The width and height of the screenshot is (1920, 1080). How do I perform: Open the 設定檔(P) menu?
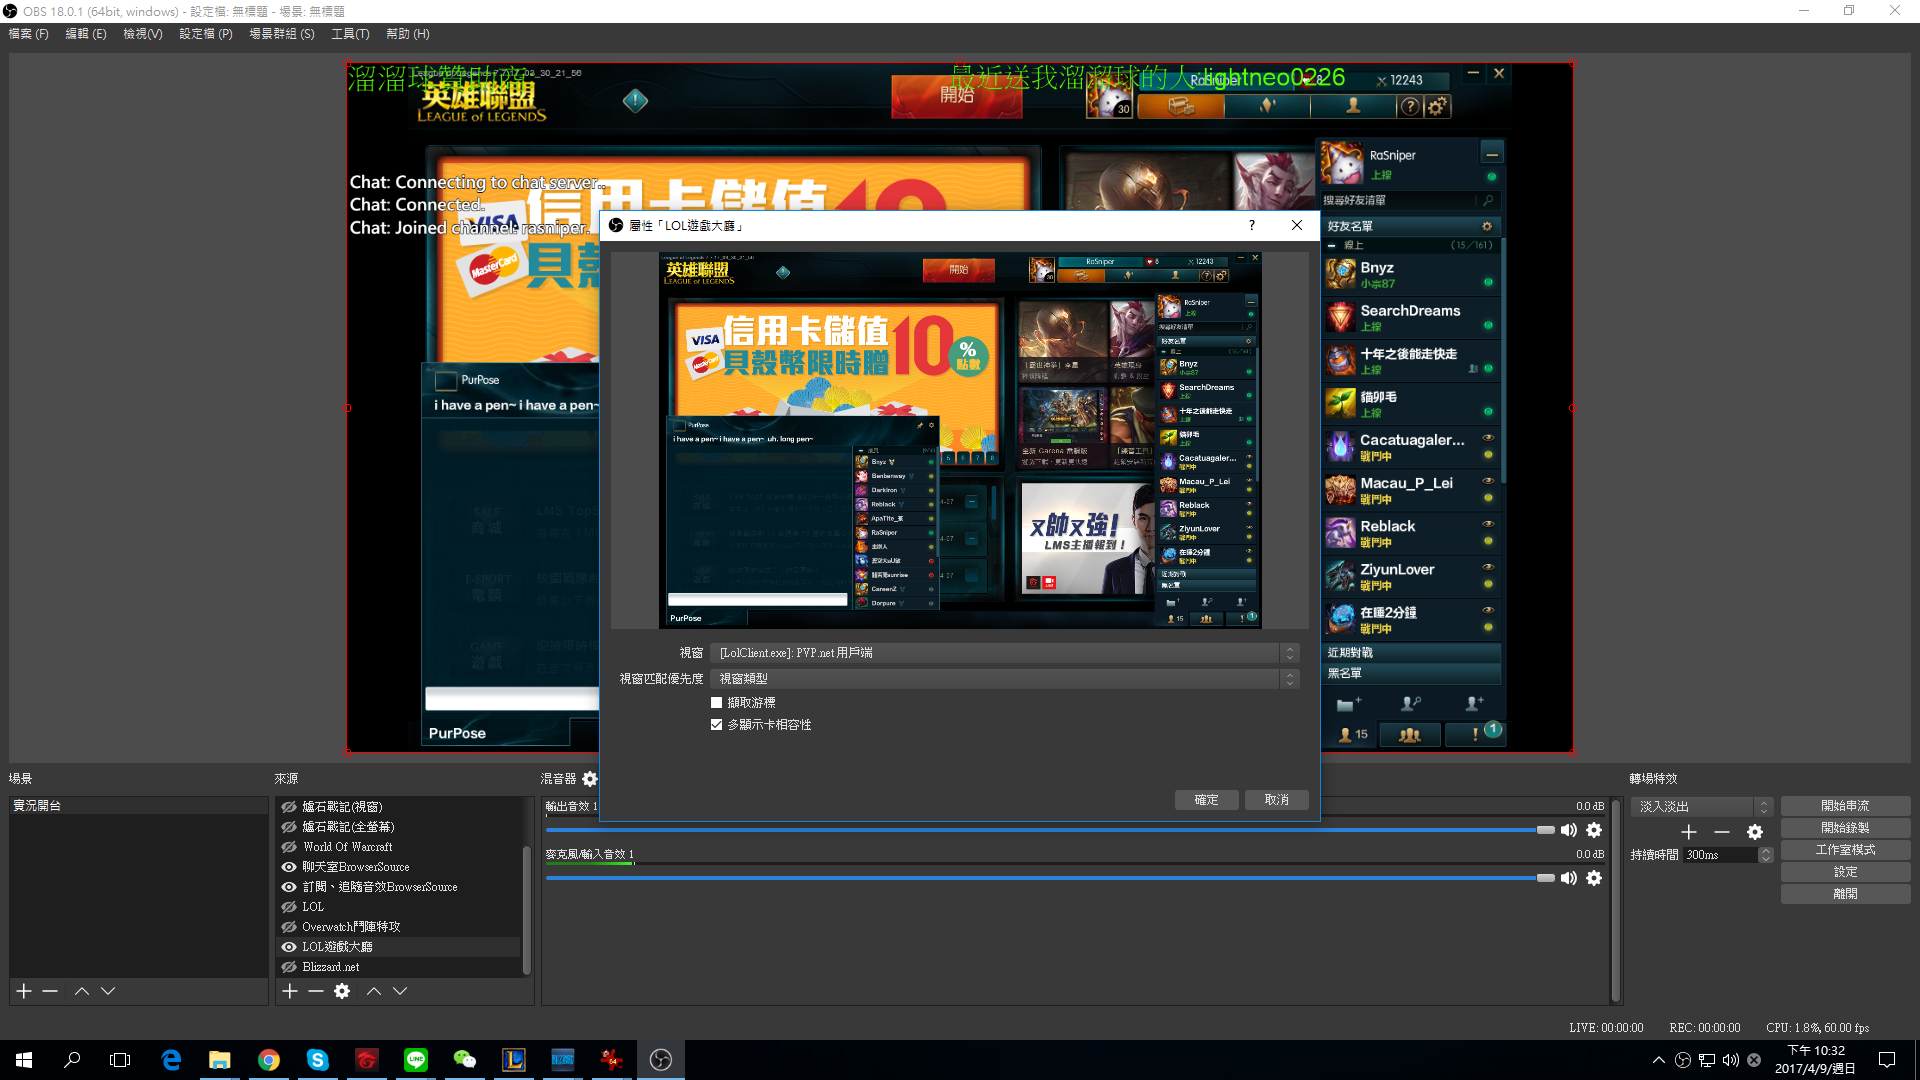click(x=206, y=34)
